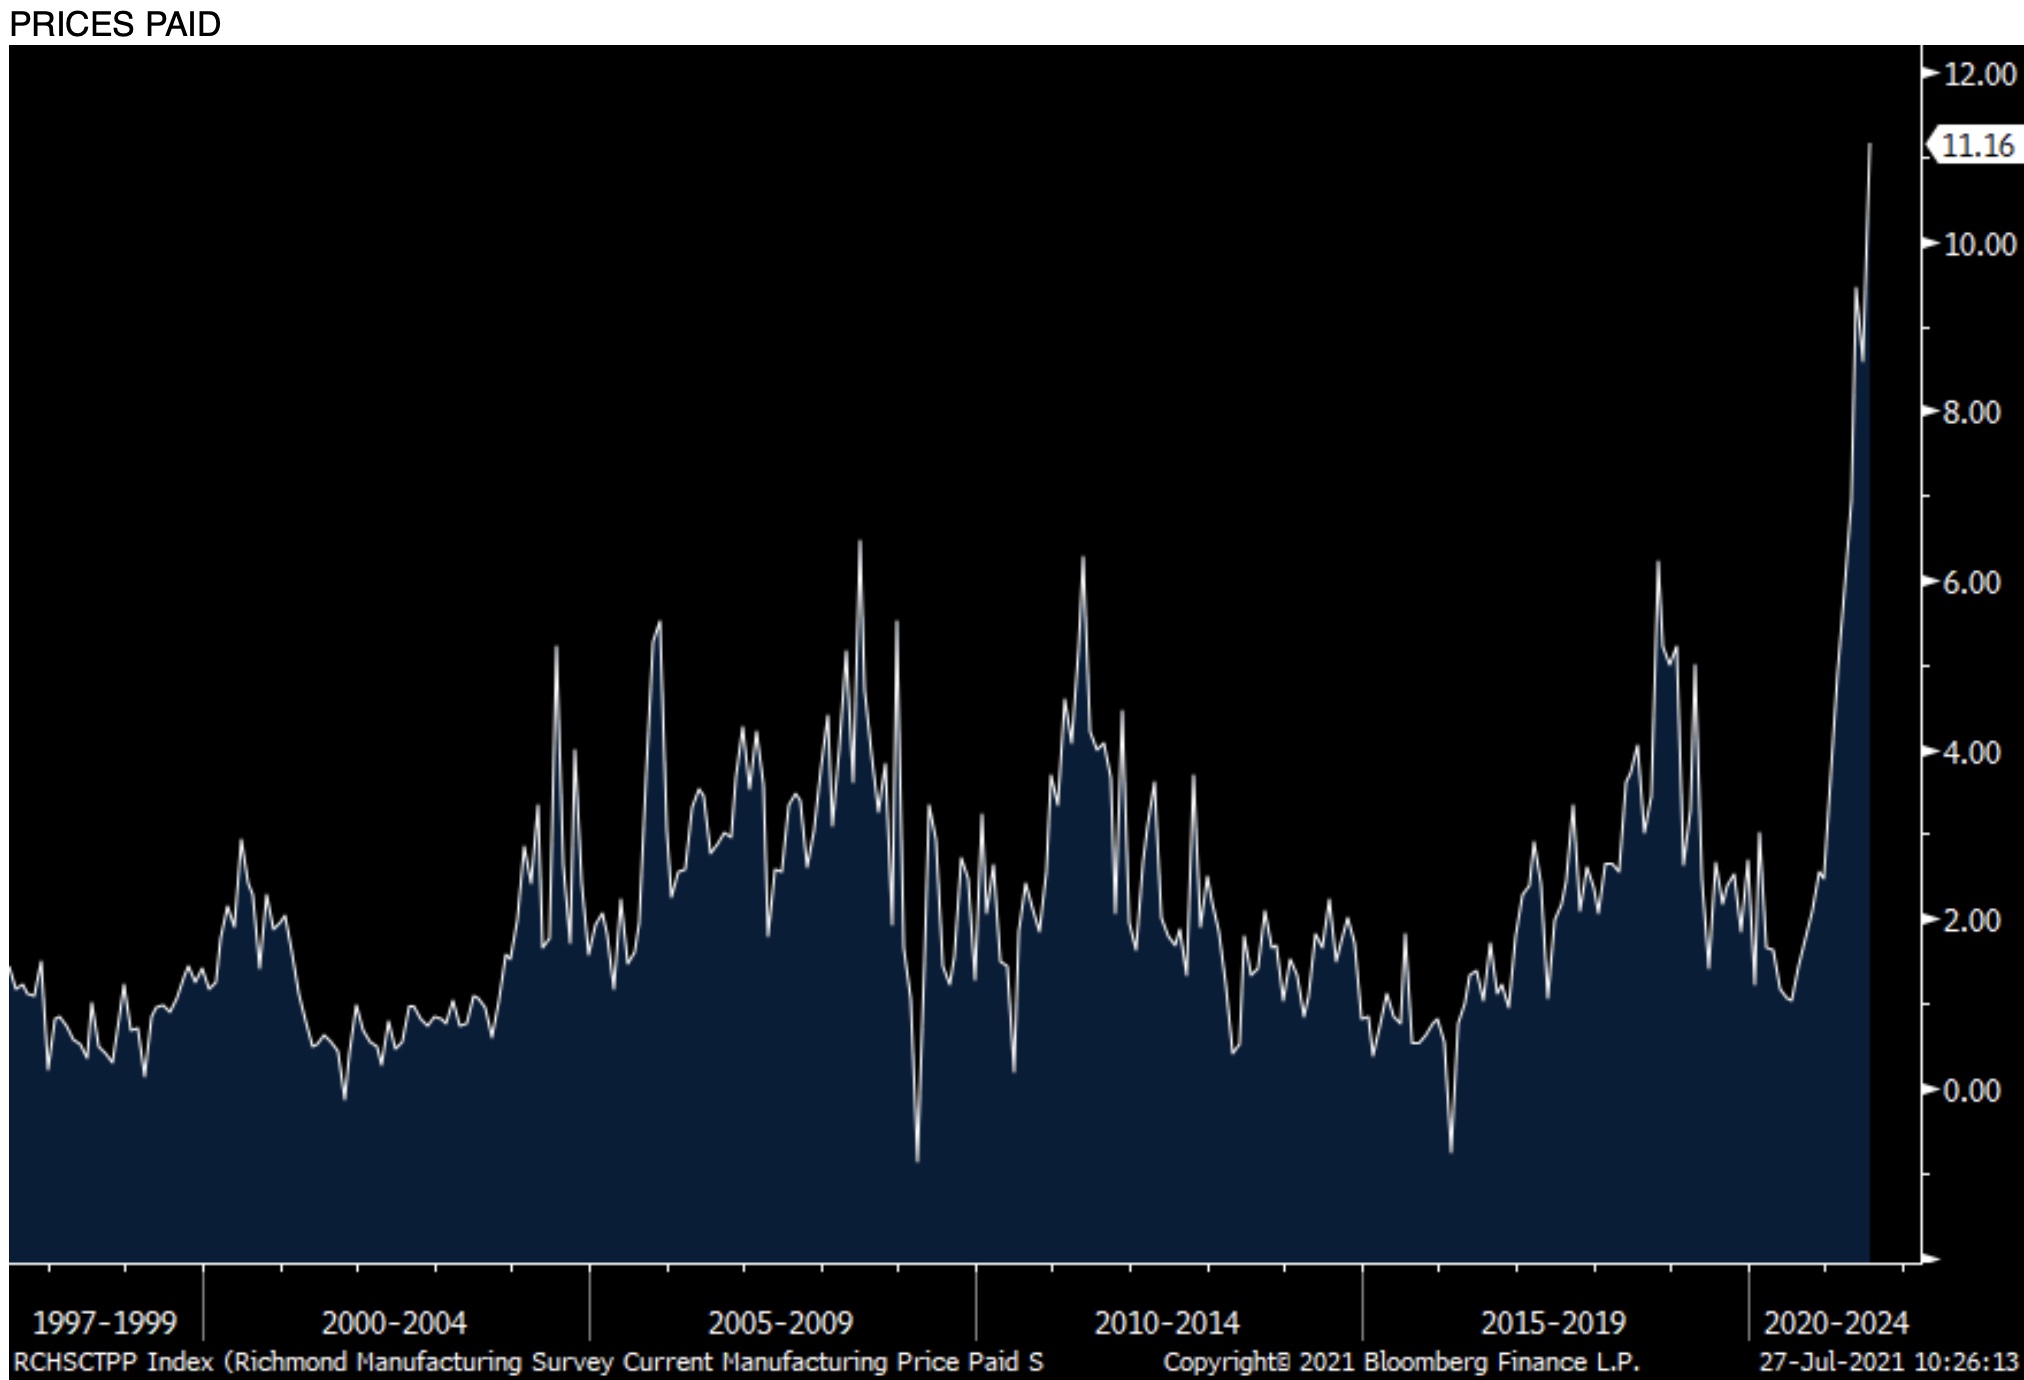Click the 6.00 y-axis label
Image resolution: width=2024 pixels, height=1380 pixels.
1971,582
